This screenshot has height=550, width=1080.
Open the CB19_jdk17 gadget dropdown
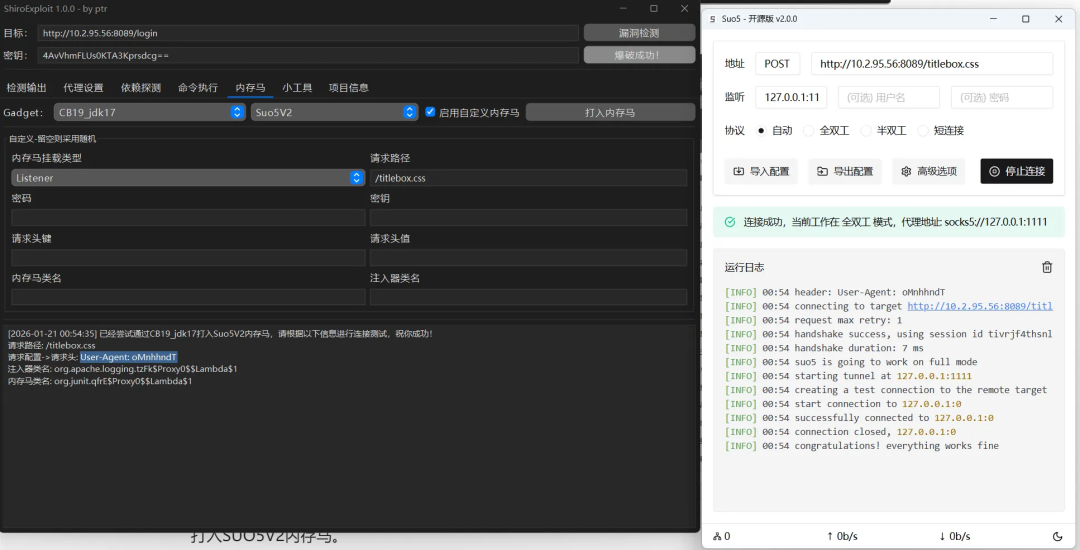(149, 112)
